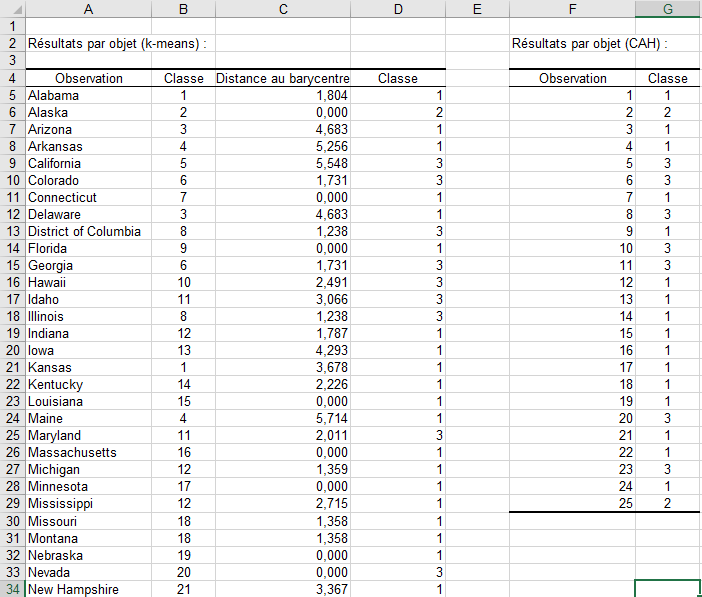Screen dimensions: 702x597
Task: Click the class value 20 for Nevada
Action: 184,572
